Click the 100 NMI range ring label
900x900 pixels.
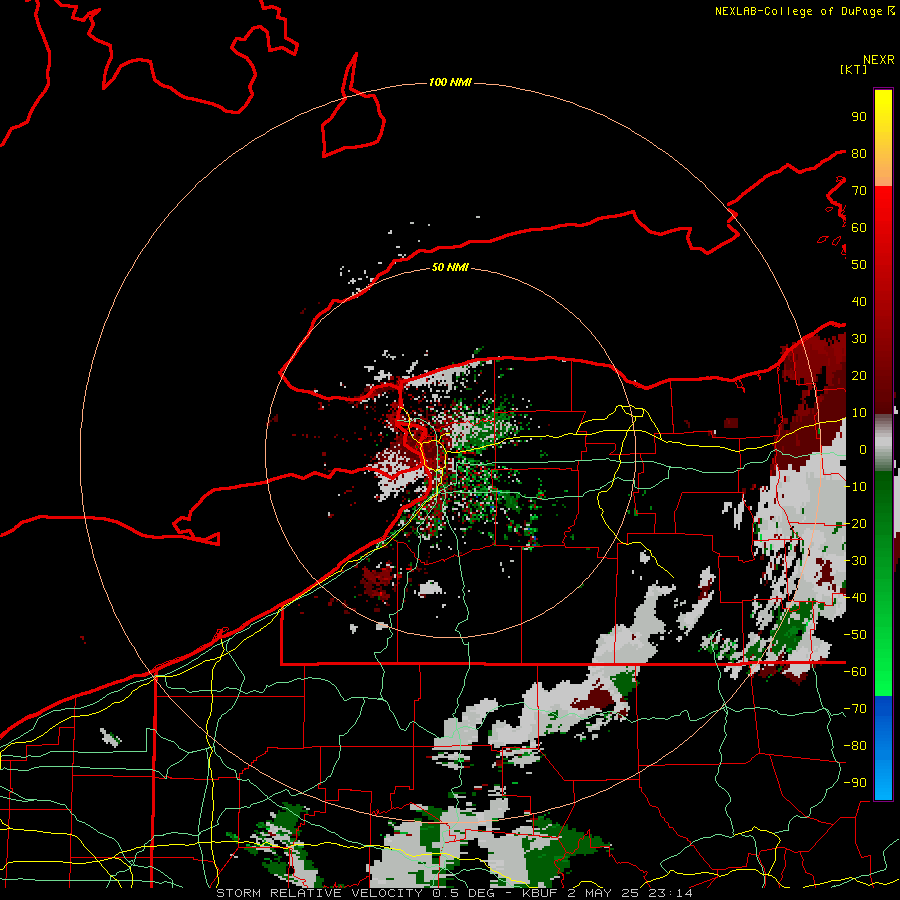(450, 82)
